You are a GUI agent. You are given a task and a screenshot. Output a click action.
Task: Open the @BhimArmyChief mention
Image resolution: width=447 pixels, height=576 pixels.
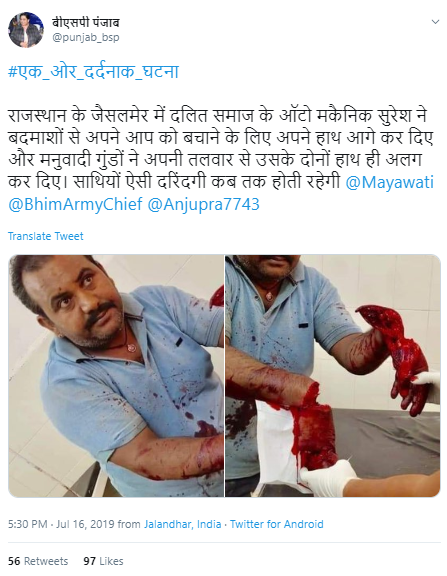point(75,204)
